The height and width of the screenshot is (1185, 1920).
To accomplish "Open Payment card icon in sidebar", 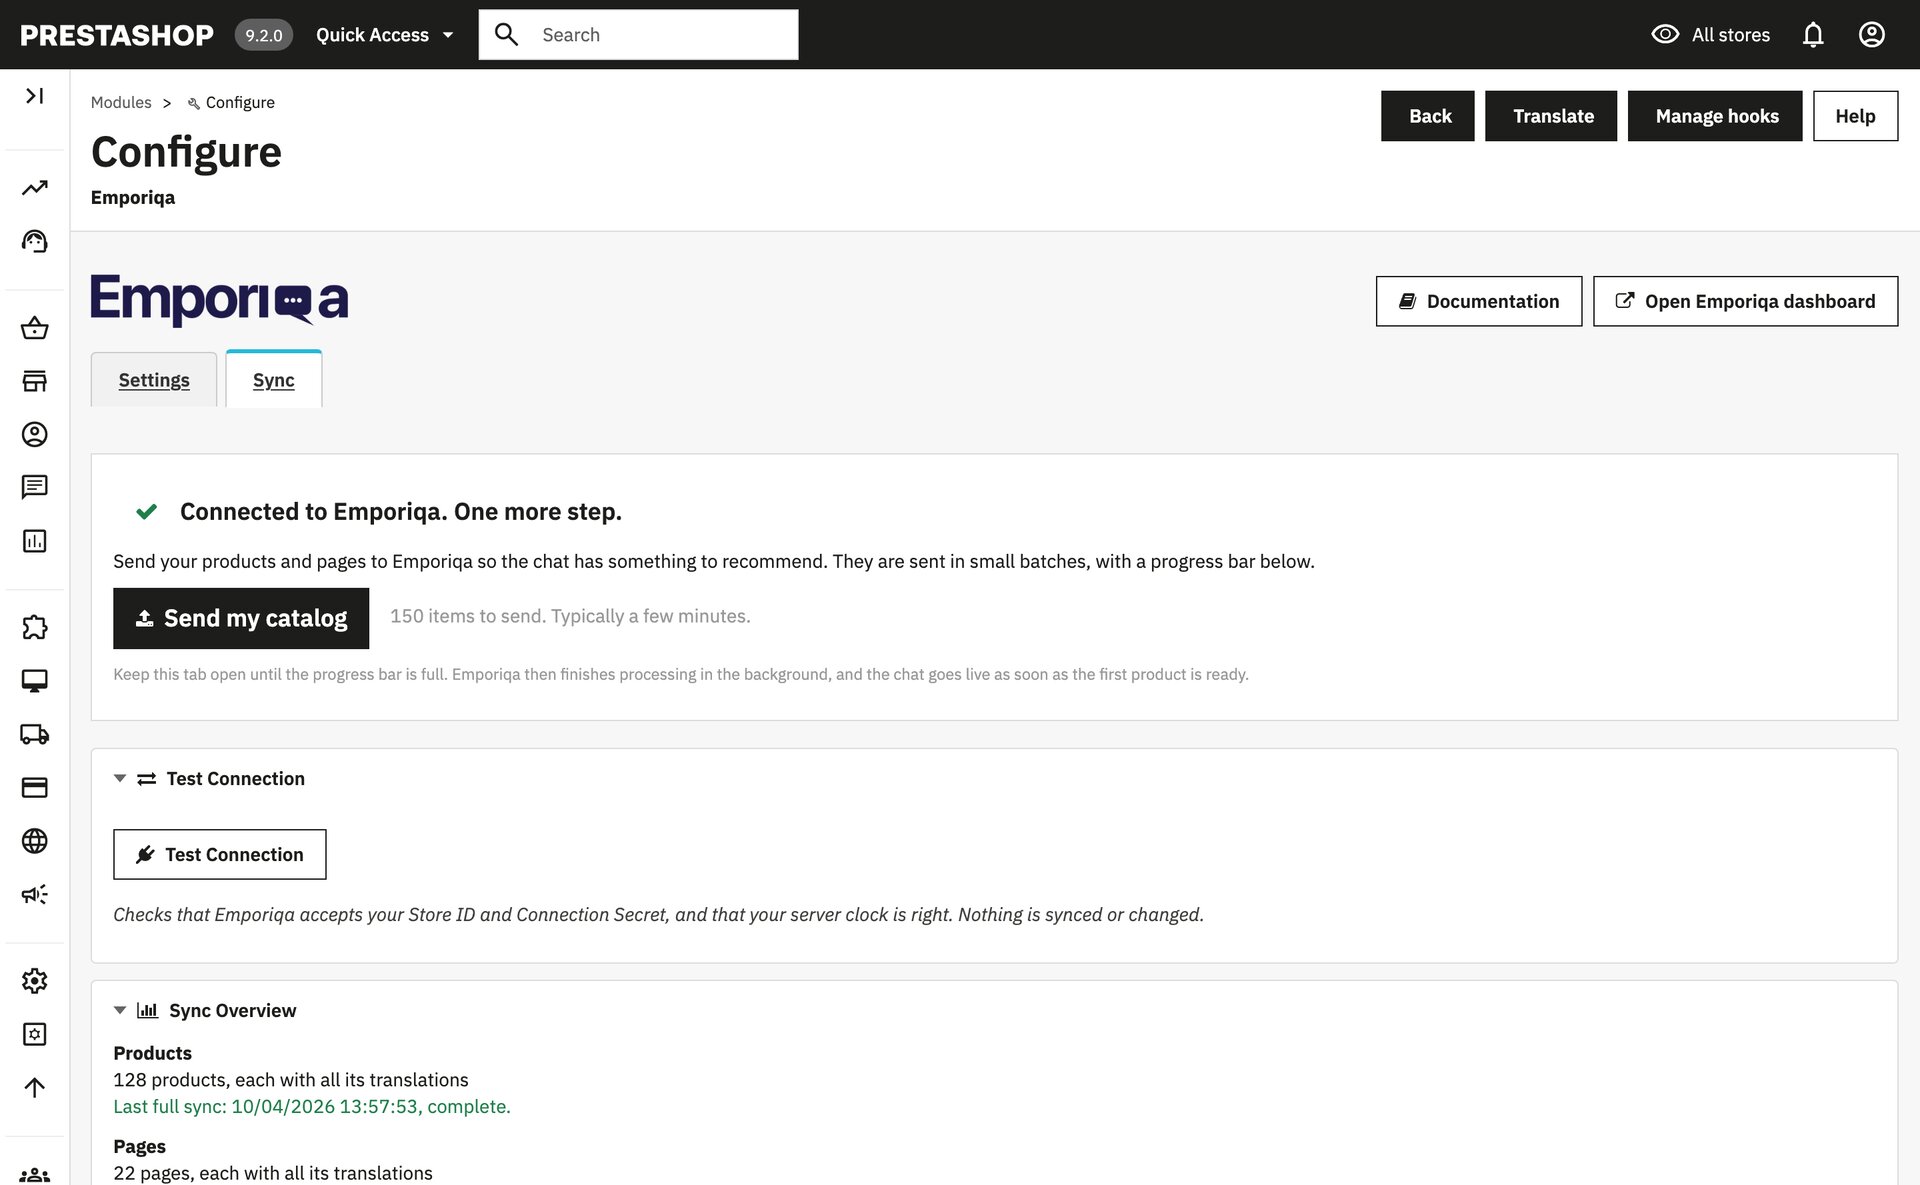I will point(35,788).
